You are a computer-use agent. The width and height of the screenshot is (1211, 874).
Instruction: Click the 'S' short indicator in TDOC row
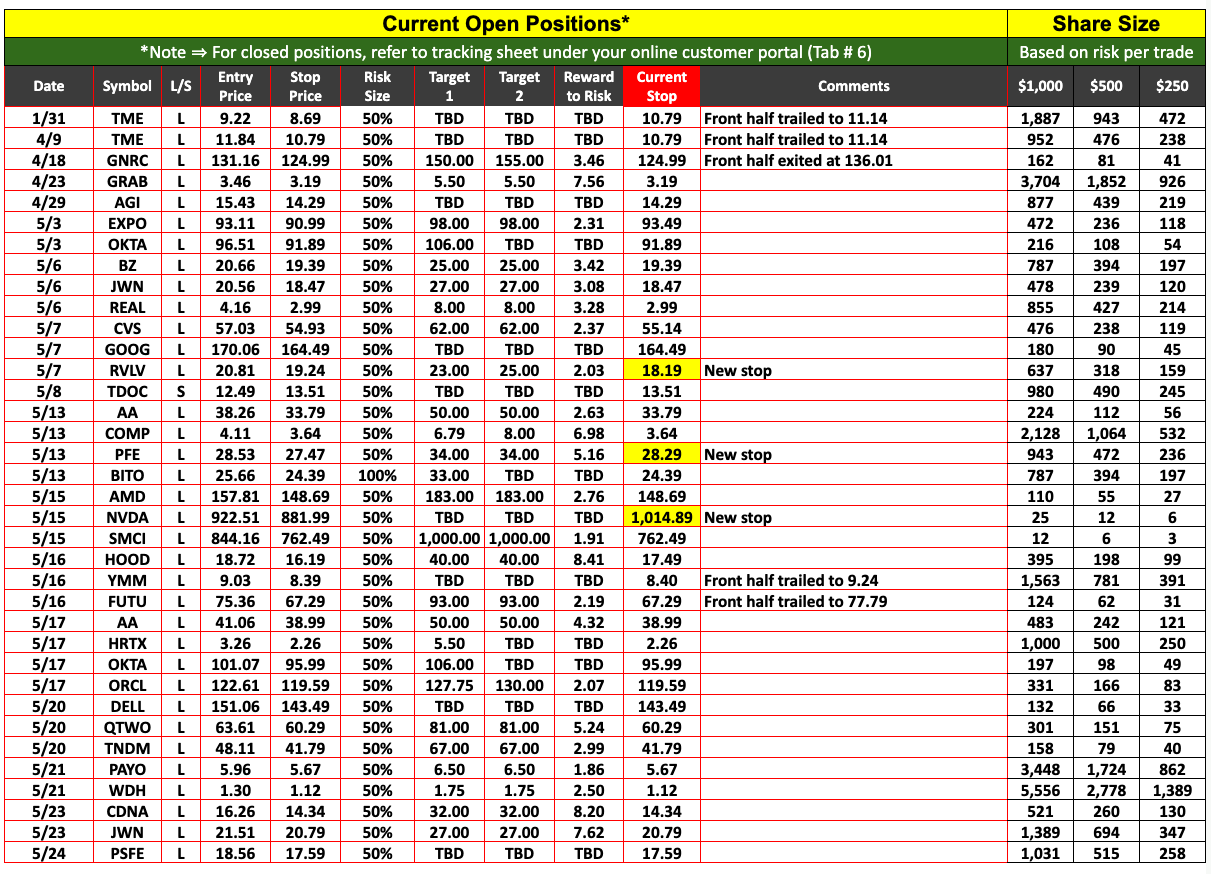(181, 392)
